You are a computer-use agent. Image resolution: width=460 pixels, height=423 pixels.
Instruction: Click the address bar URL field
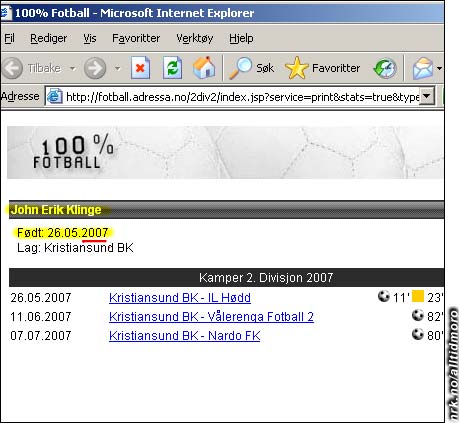pos(242,97)
